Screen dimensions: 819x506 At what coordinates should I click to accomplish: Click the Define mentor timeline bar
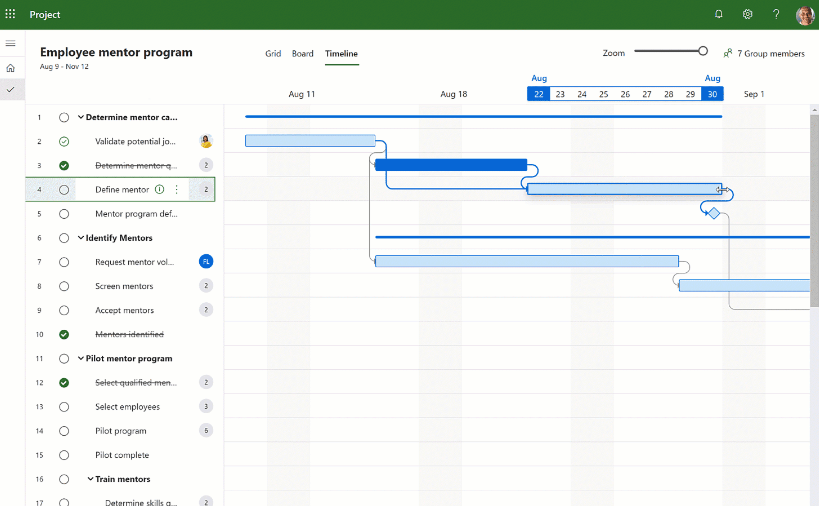[625, 189]
